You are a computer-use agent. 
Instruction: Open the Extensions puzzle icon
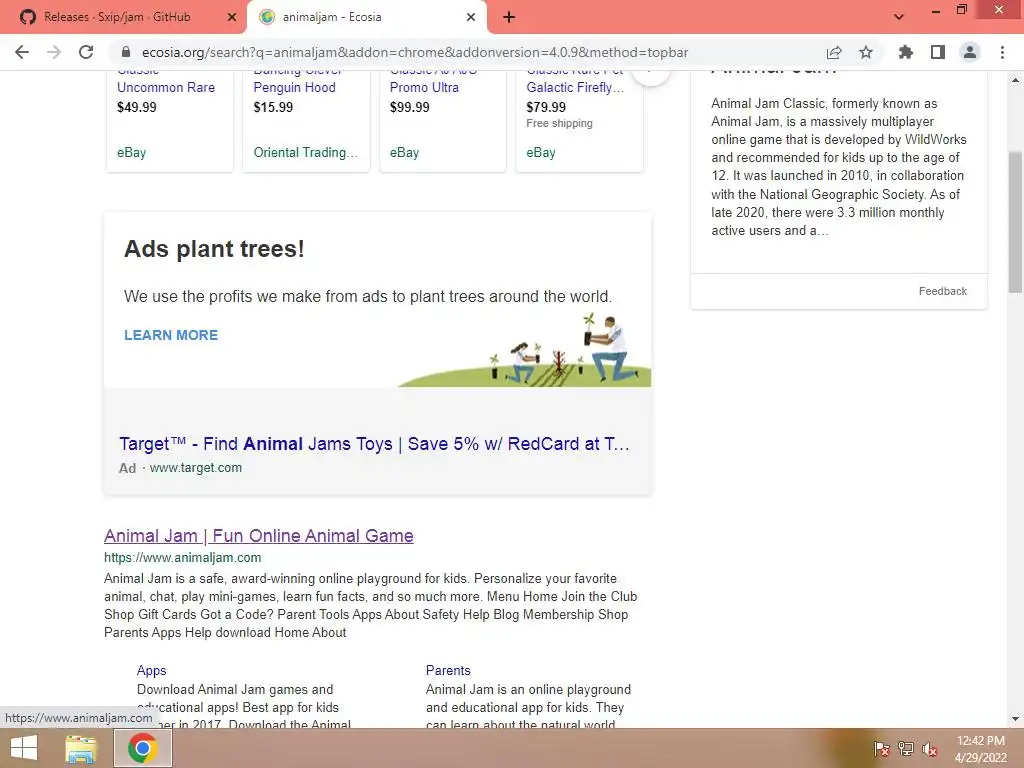[x=906, y=52]
